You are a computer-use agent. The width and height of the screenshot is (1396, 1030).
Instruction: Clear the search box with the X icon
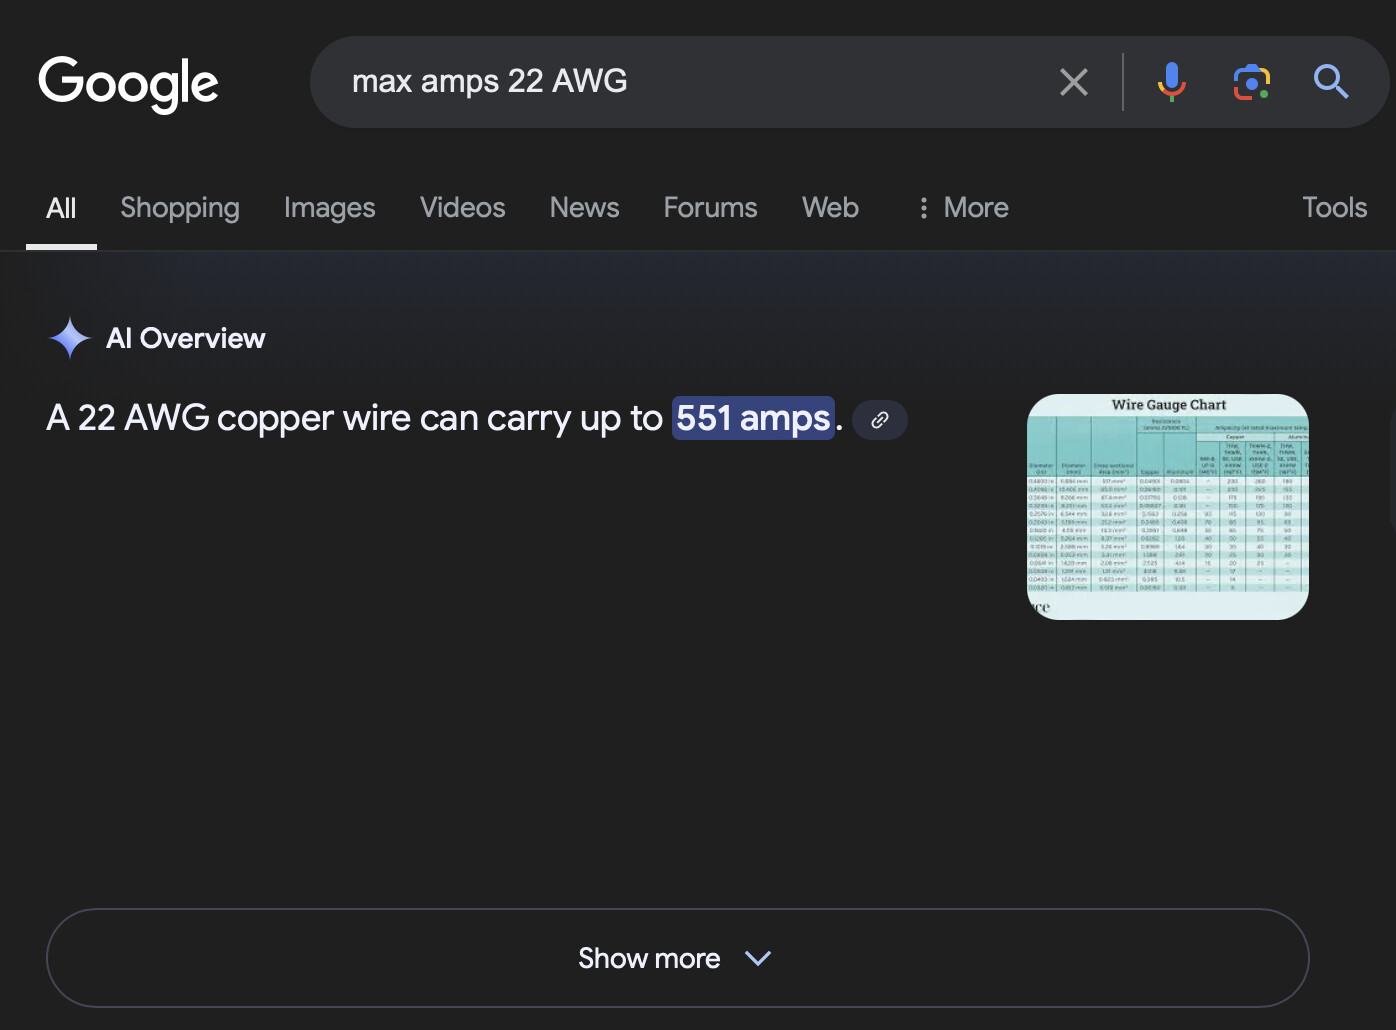pos(1073,82)
